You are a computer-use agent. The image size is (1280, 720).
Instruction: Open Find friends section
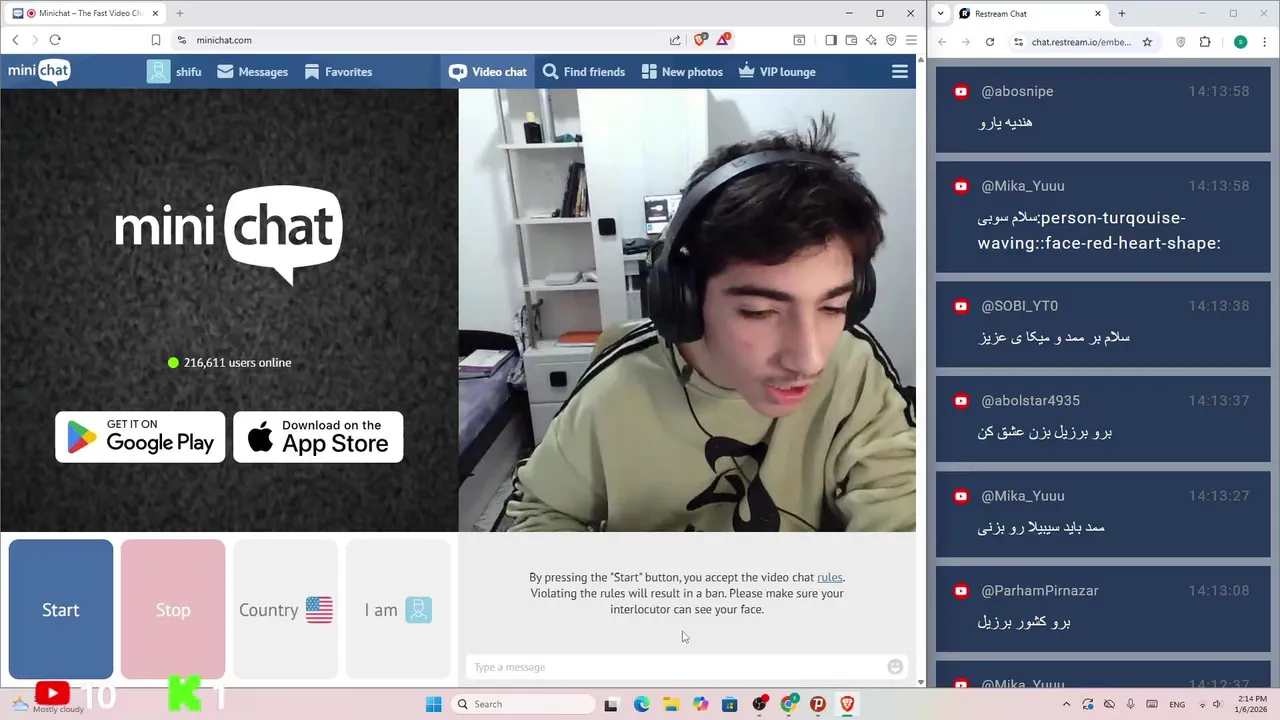click(584, 72)
